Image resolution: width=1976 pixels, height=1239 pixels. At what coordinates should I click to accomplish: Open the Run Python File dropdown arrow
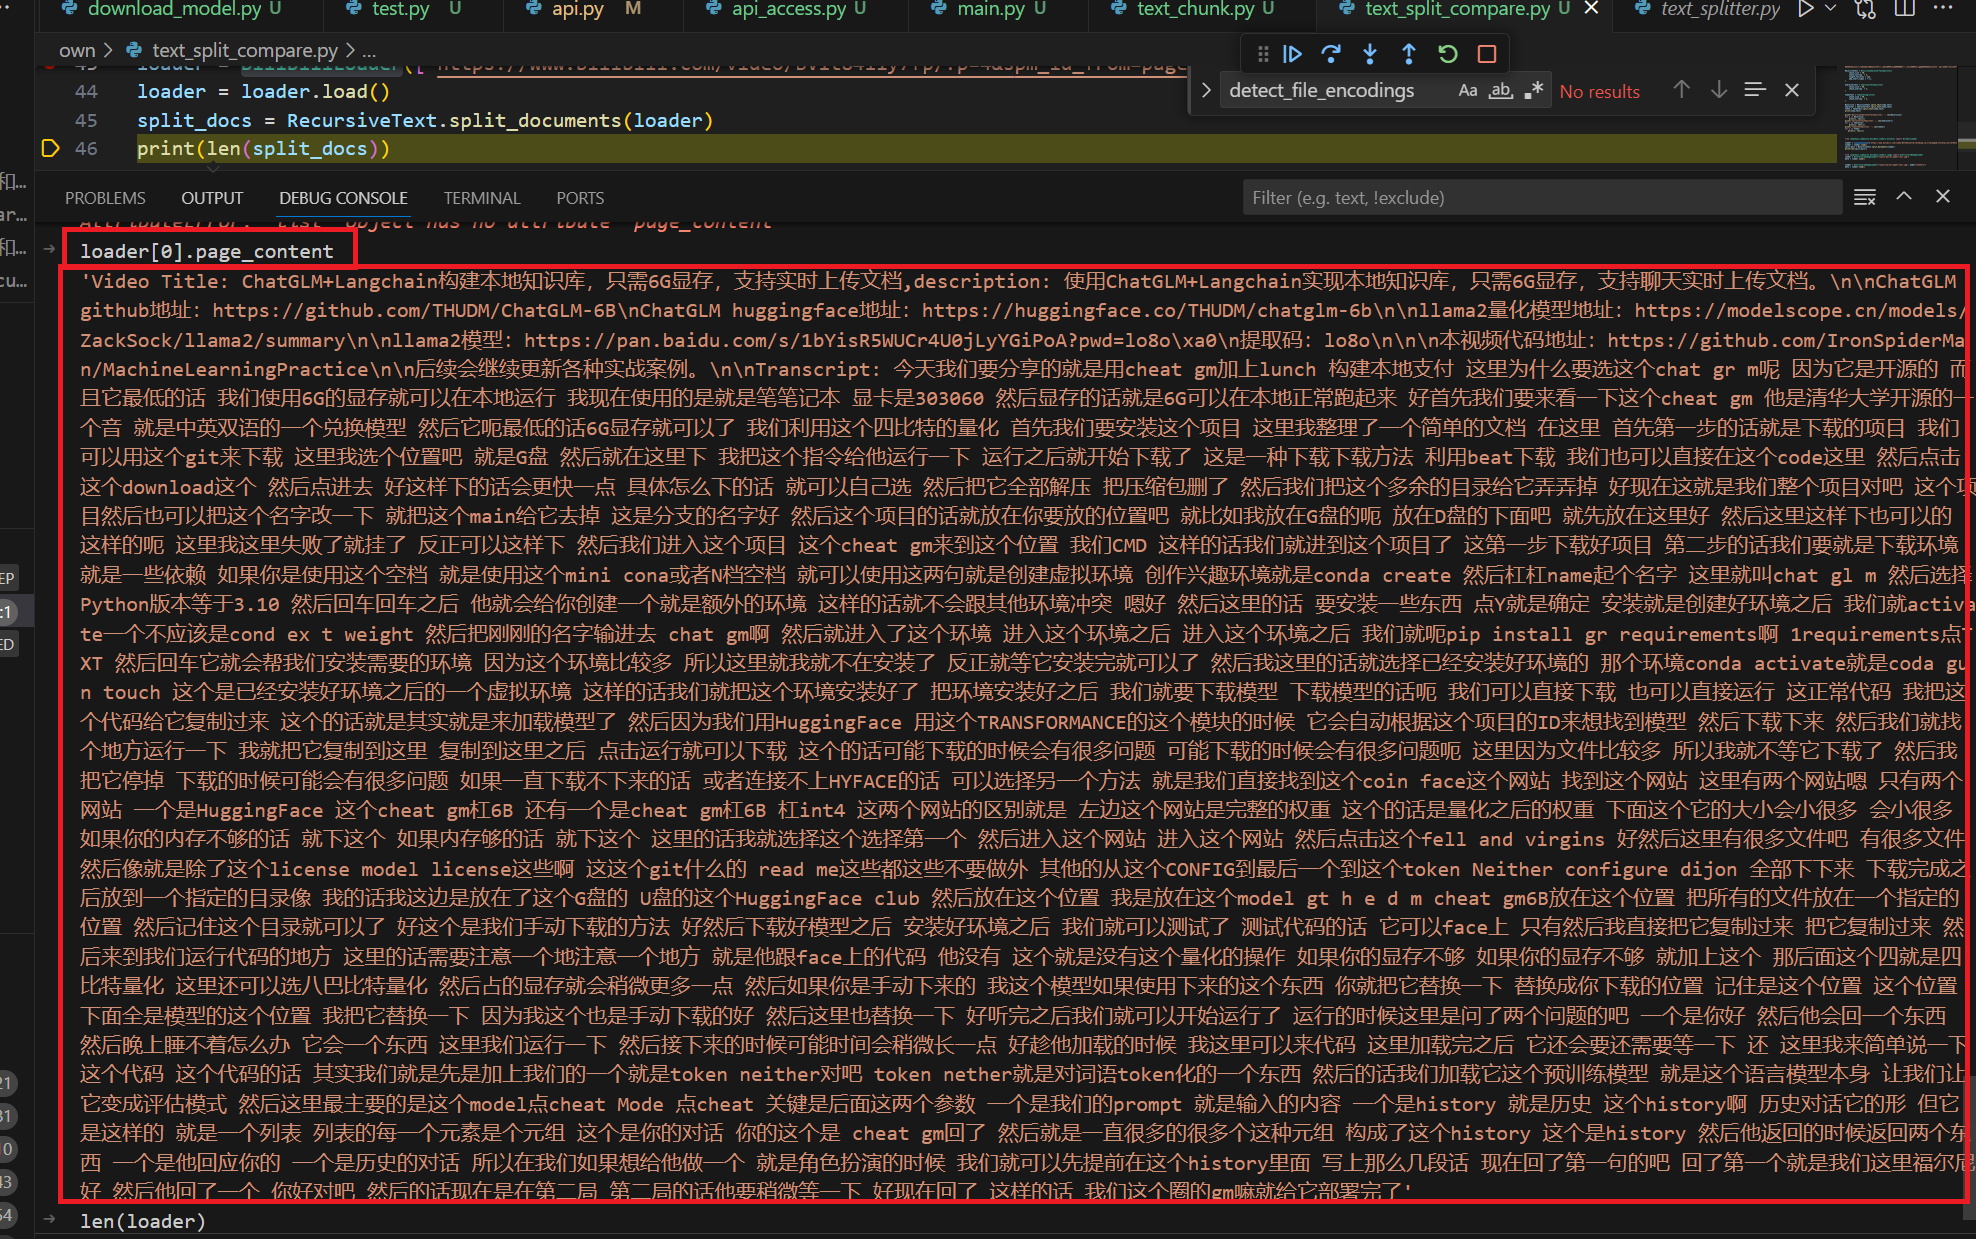tap(1831, 9)
